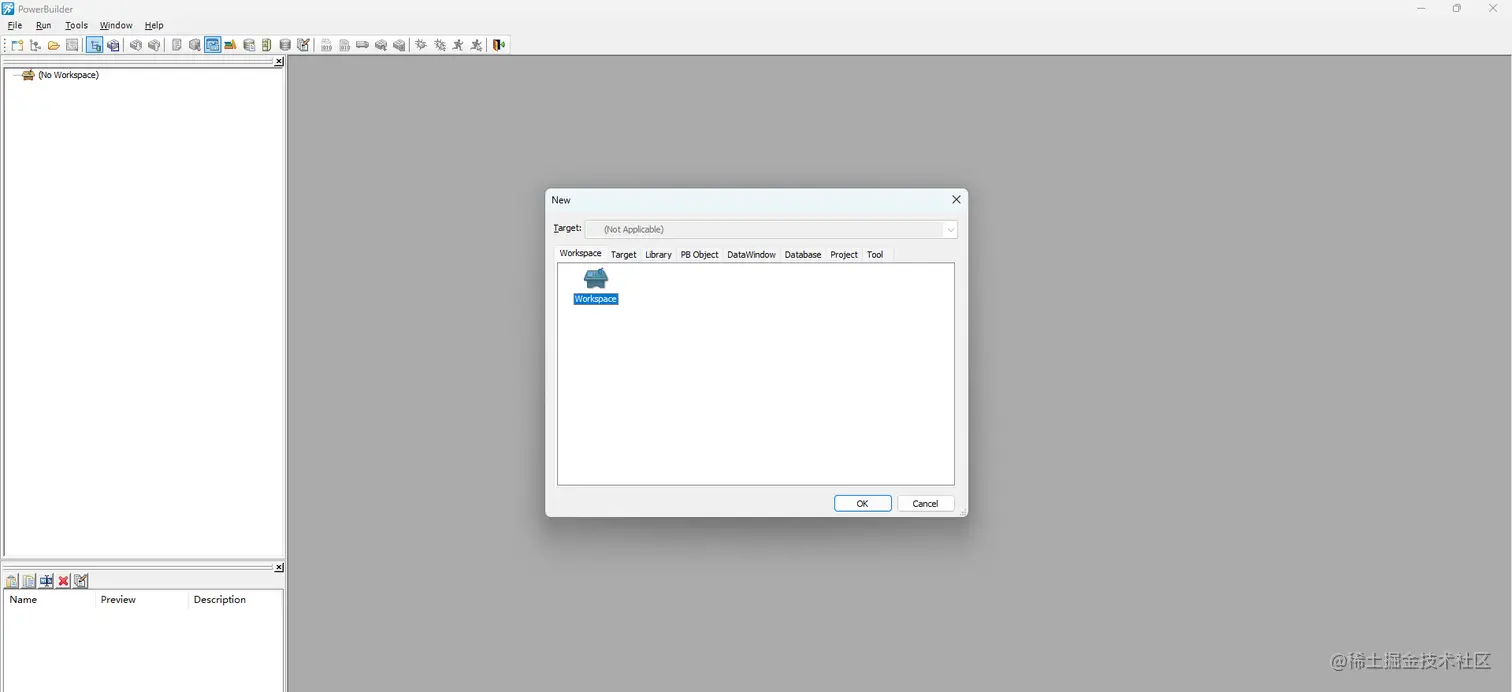Switch to the Library tab
1512x692 pixels.
[659, 255]
